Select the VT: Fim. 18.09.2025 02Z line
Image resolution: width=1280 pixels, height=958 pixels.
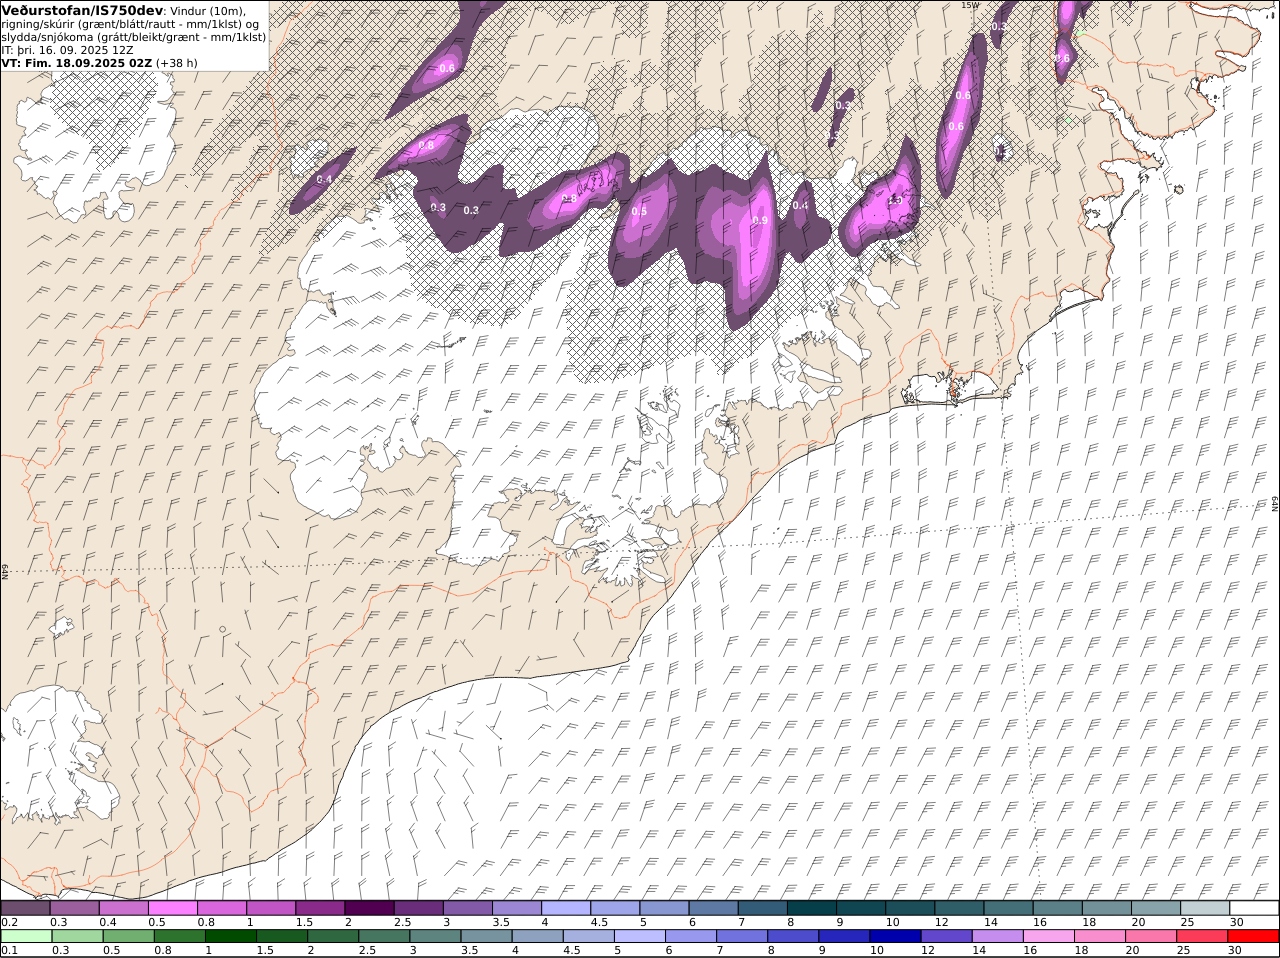pyautogui.click(x=77, y=62)
